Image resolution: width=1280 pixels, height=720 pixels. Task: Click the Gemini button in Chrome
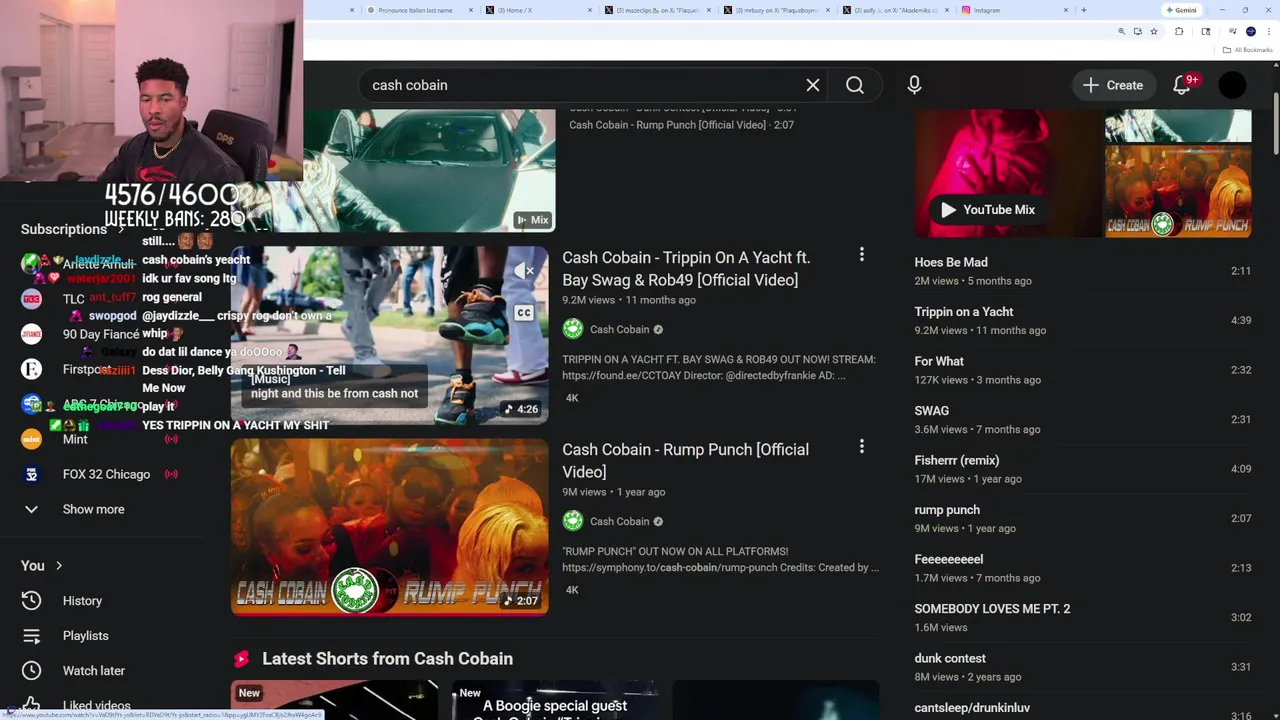coord(1181,10)
